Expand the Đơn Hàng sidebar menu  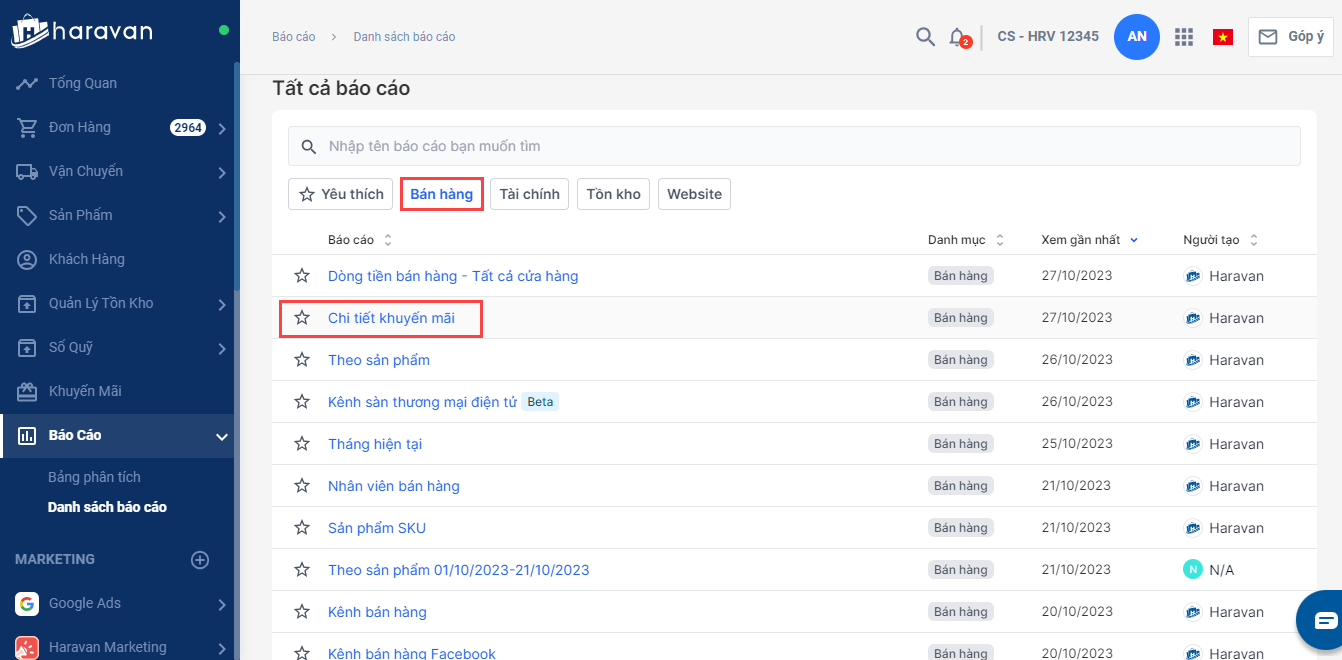tap(222, 128)
